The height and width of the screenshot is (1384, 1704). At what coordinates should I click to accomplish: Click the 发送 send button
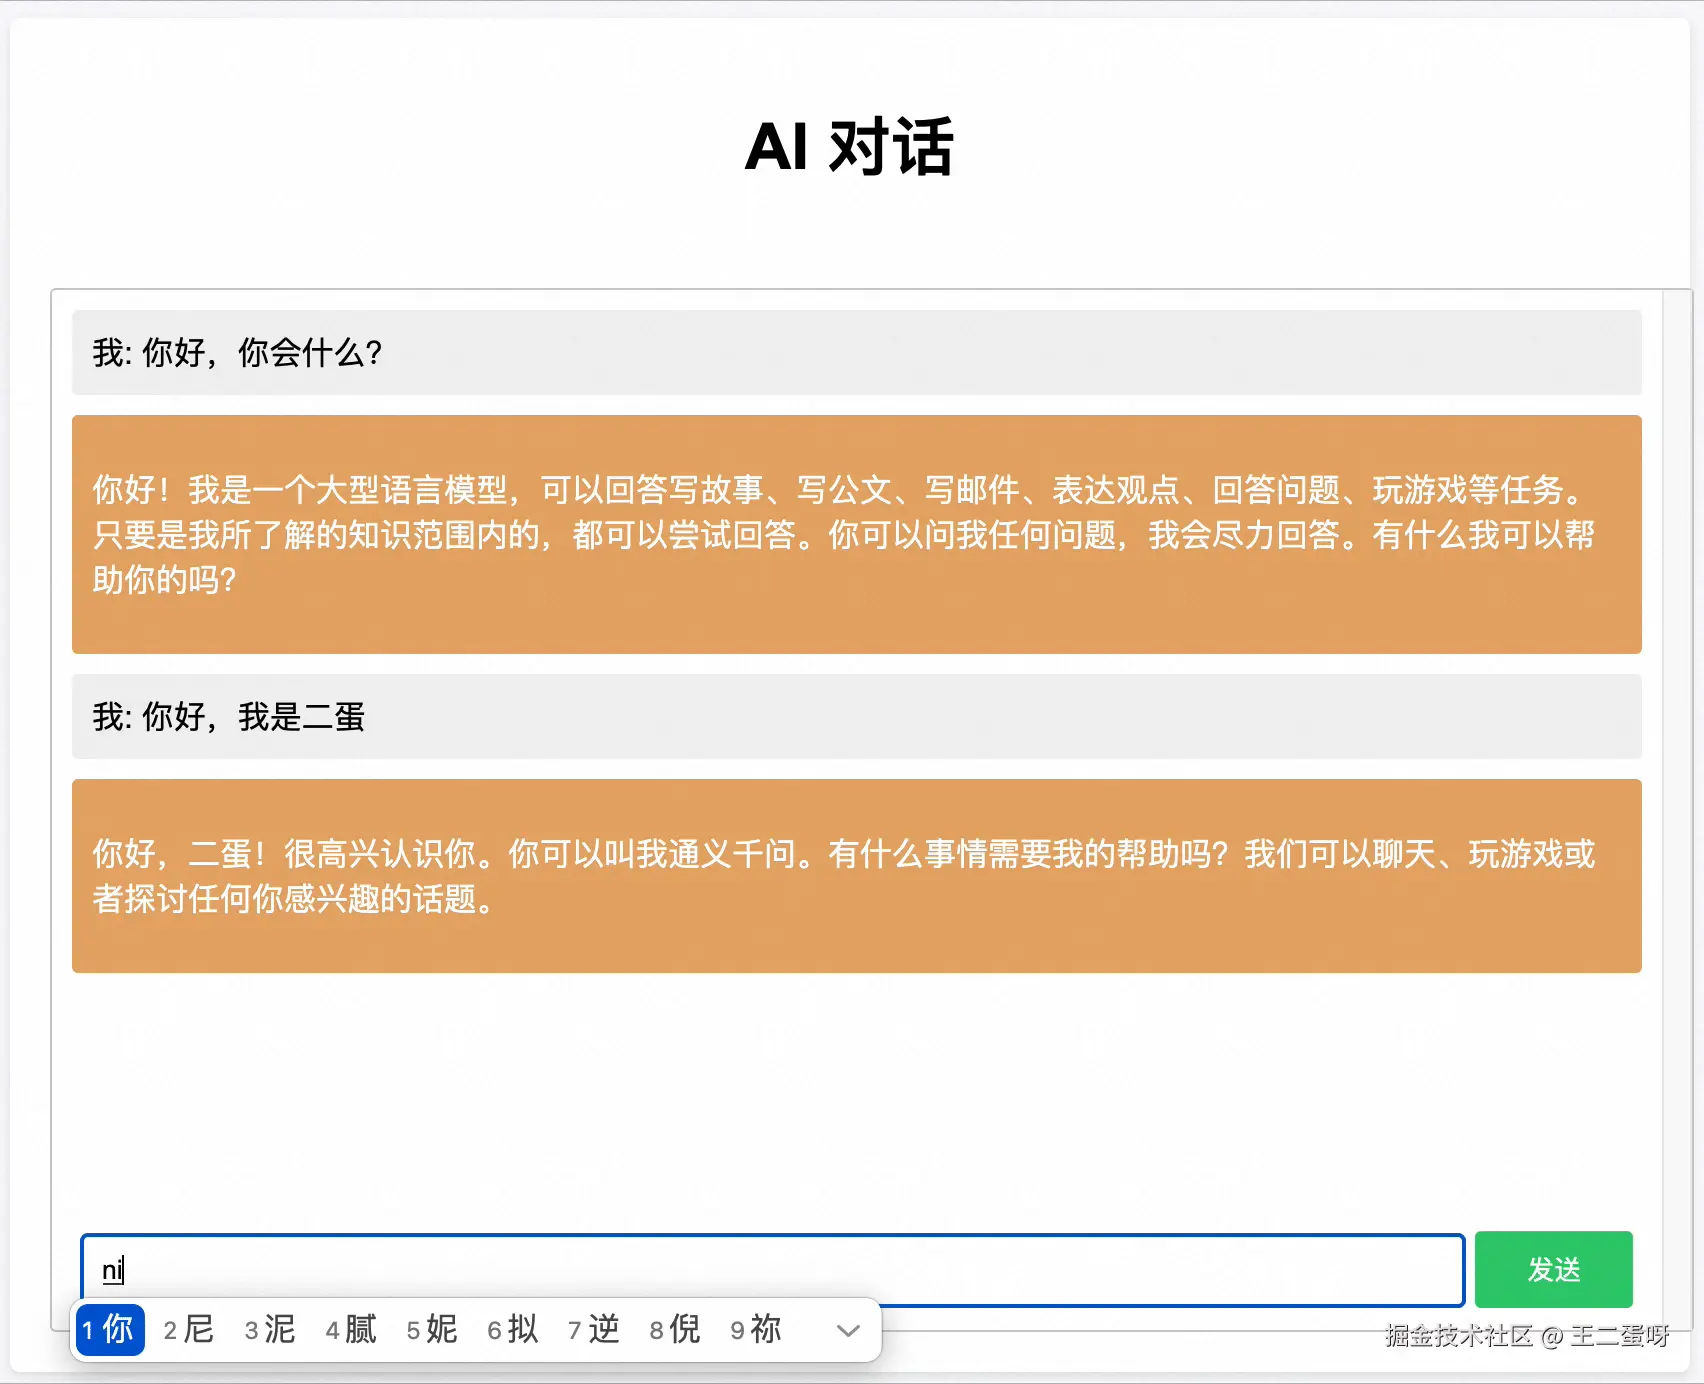click(1553, 1269)
